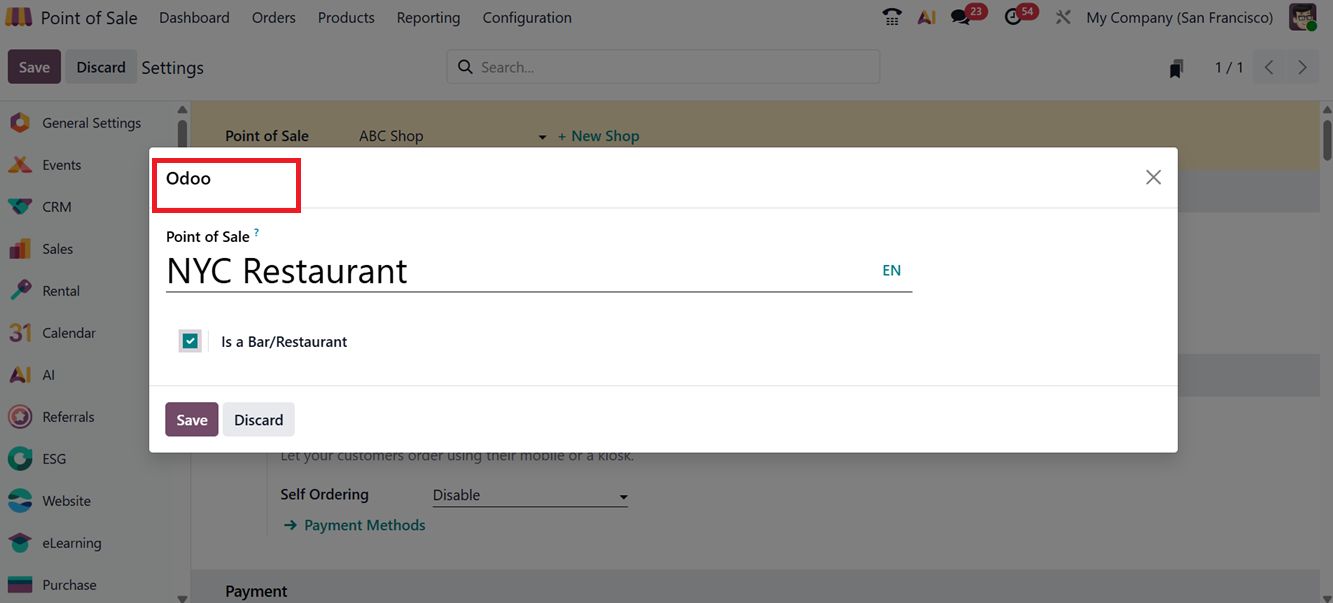Toggle the bookmark flag near page counter
1333x603 pixels.
coord(1176,66)
